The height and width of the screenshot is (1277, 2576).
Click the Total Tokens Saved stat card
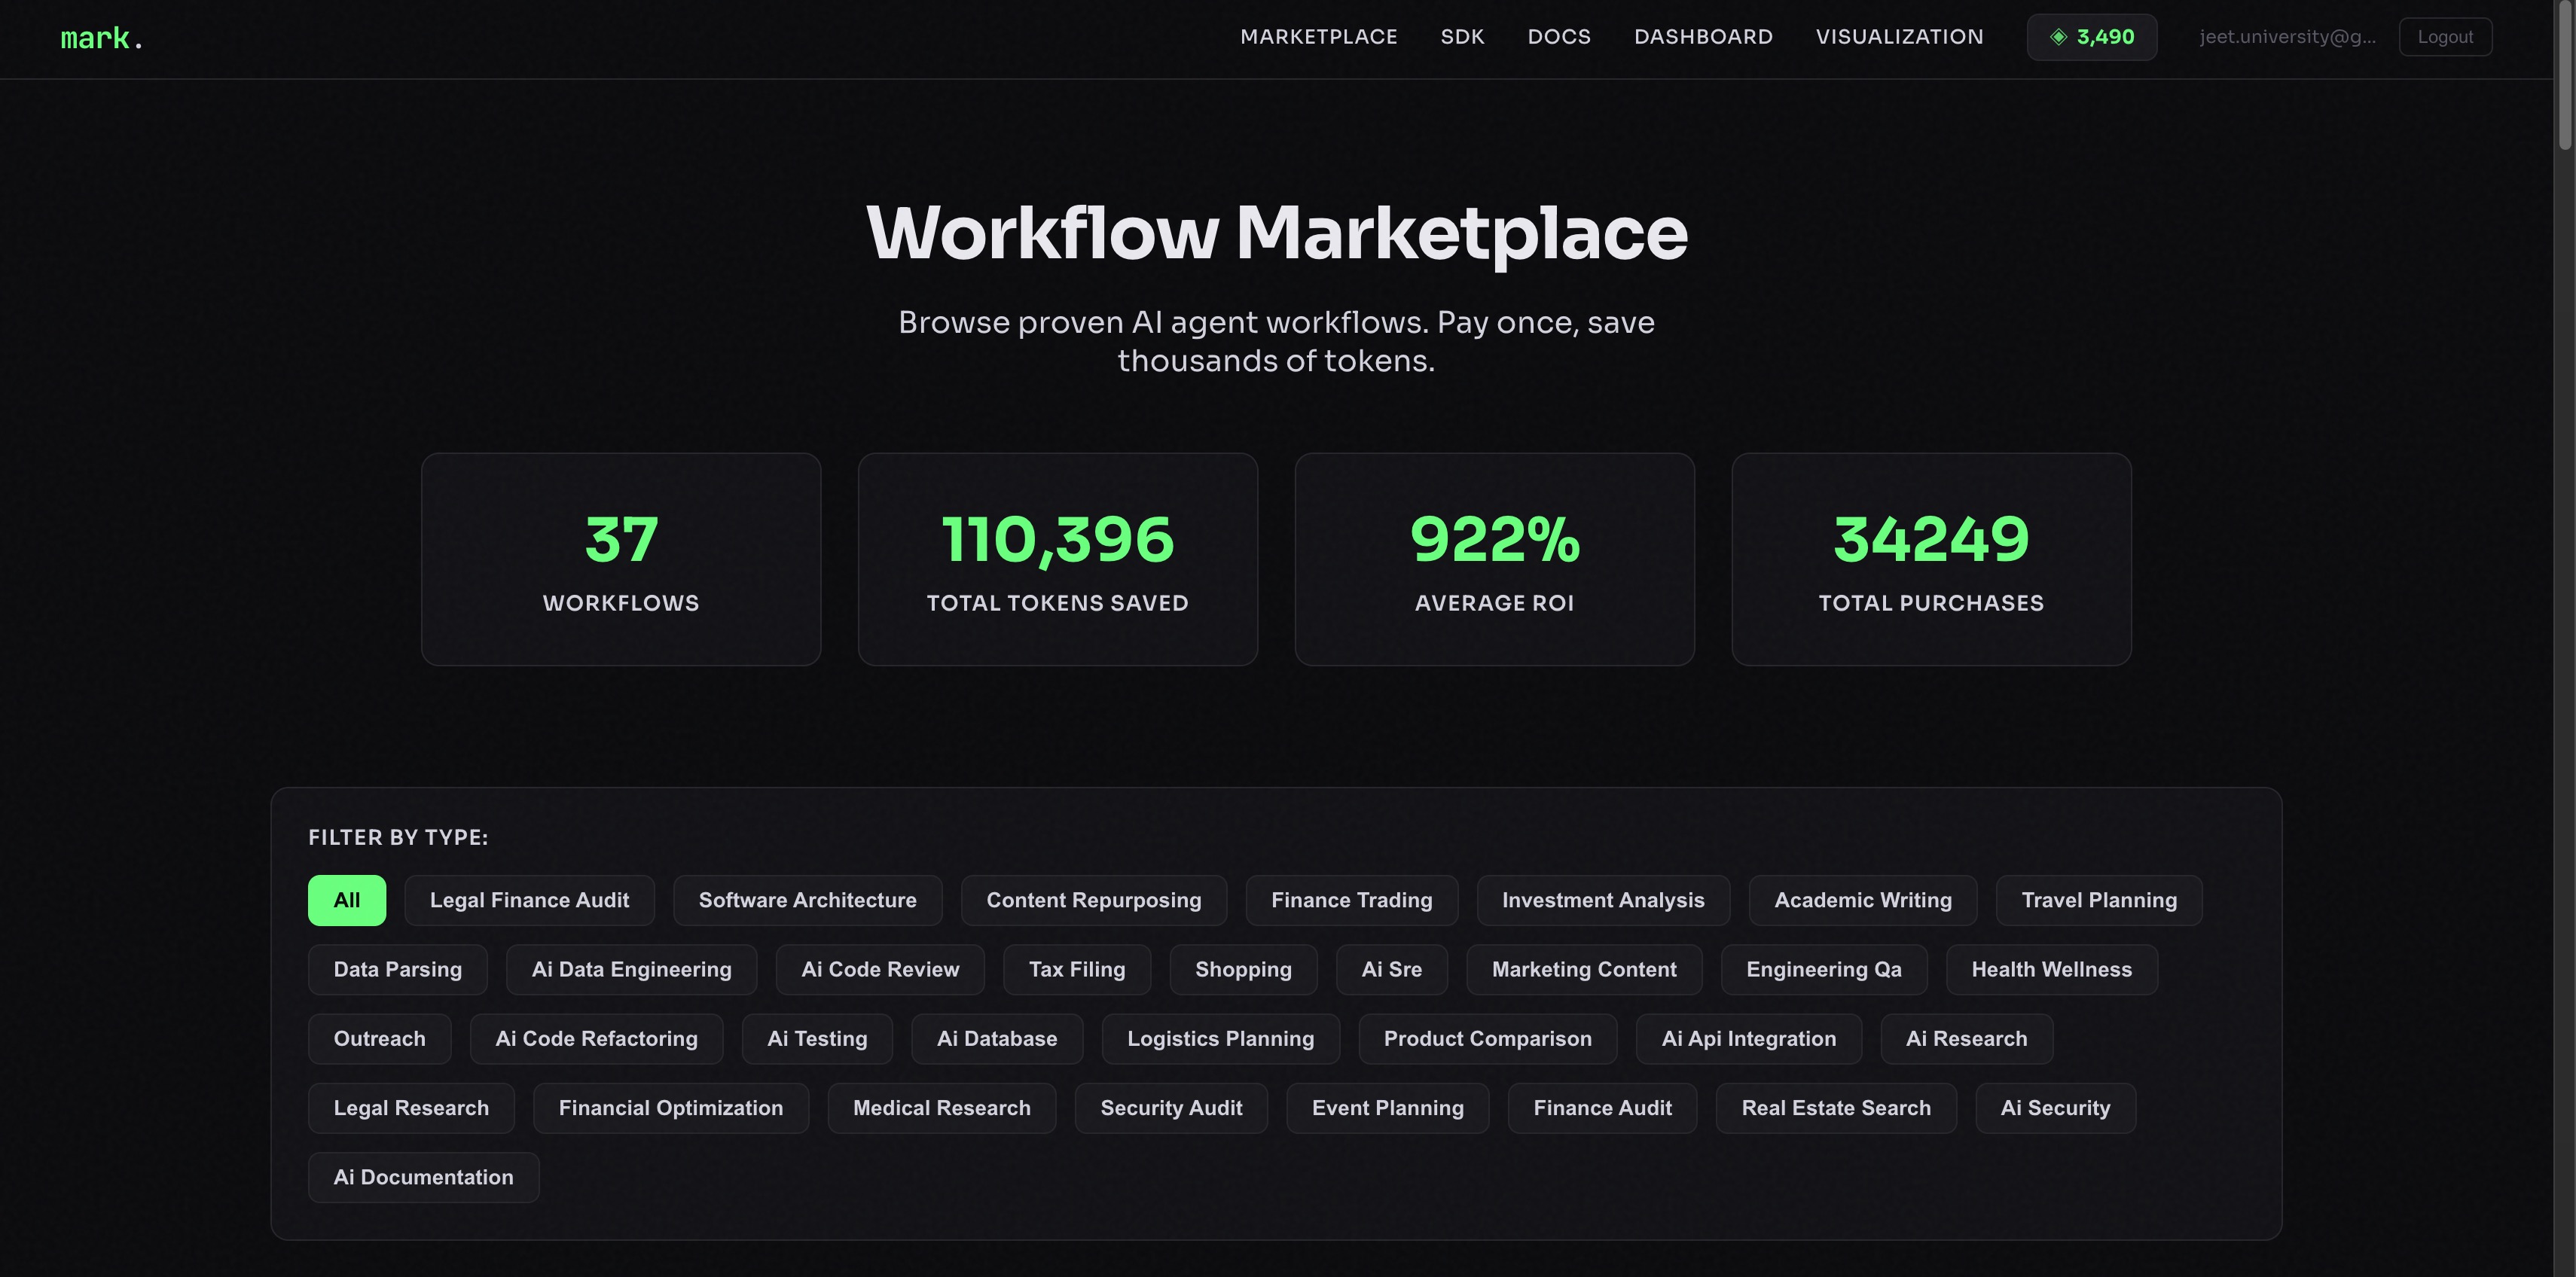(x=1057, y=559)
